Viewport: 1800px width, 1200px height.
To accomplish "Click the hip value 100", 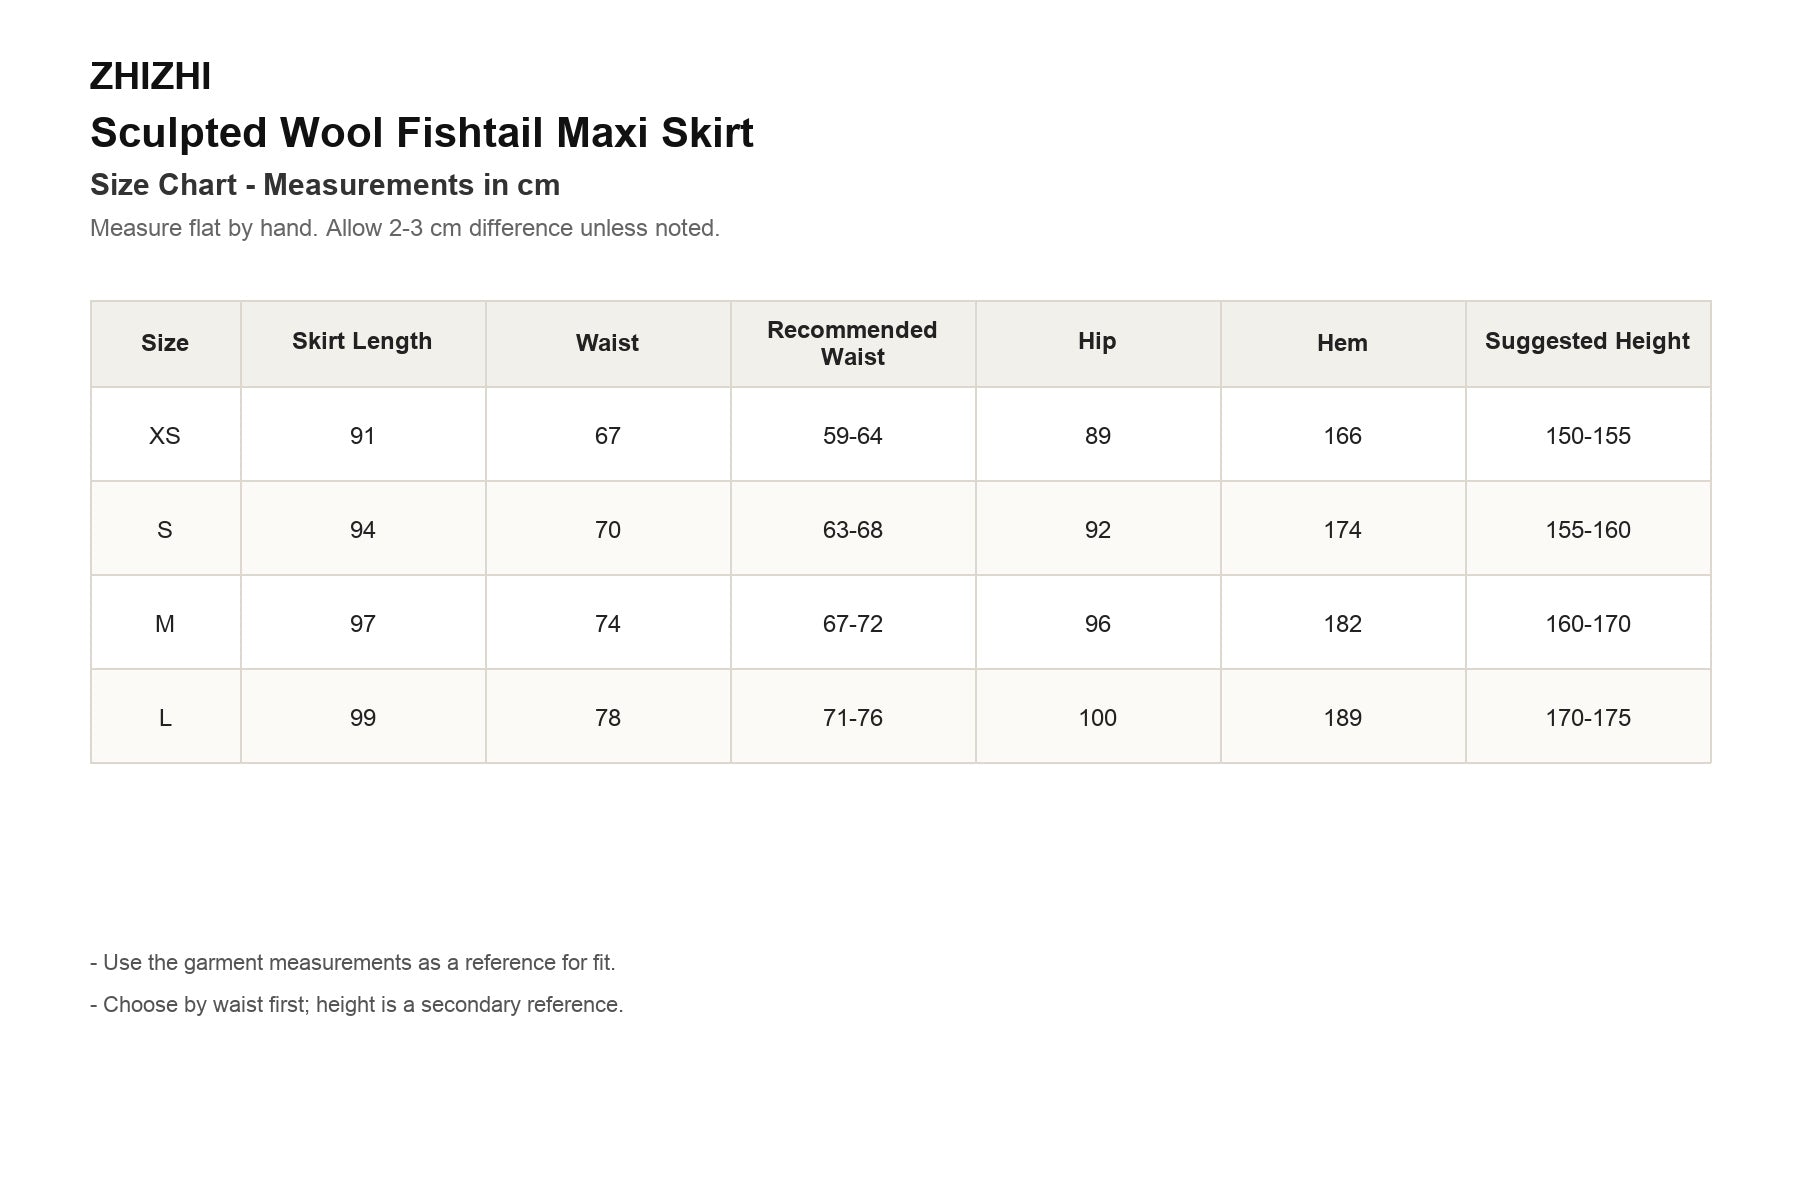I will (1097, 718).
